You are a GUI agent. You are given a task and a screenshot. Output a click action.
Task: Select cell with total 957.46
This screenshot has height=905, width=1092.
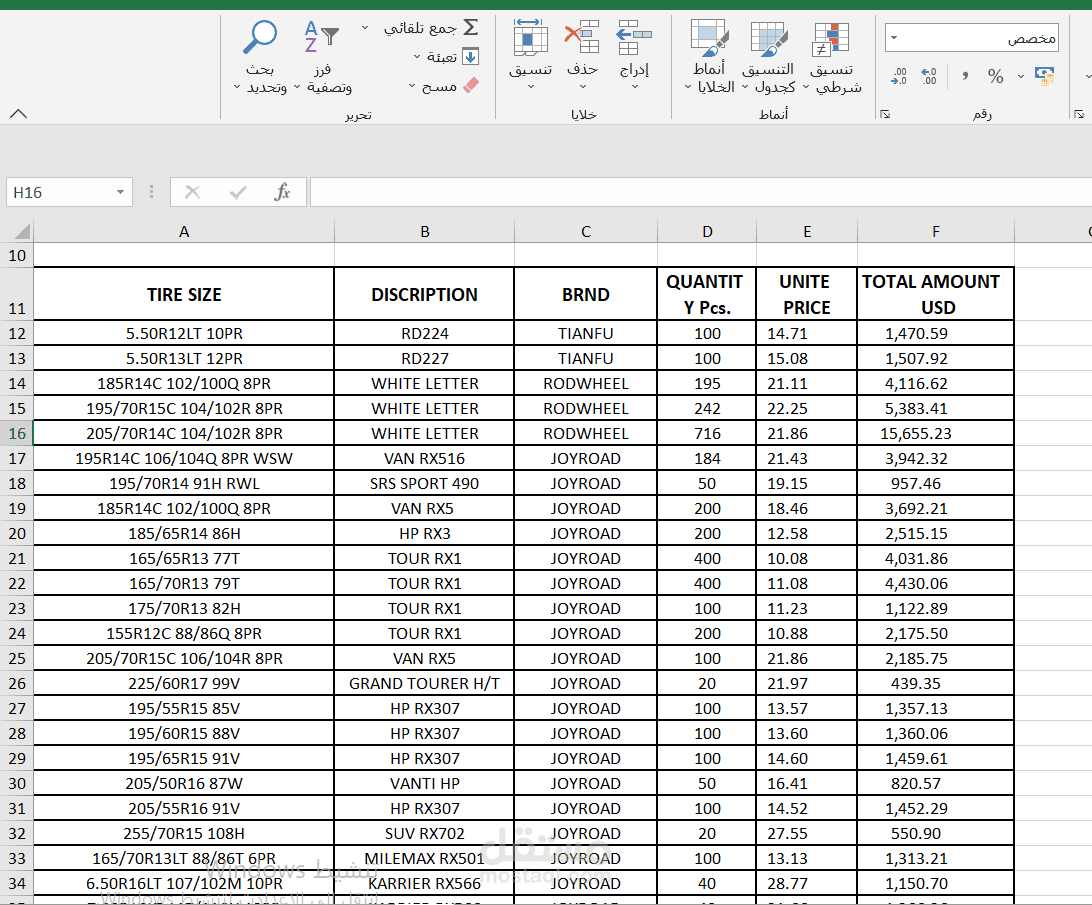pyautogui.click(x=935, y=484)
